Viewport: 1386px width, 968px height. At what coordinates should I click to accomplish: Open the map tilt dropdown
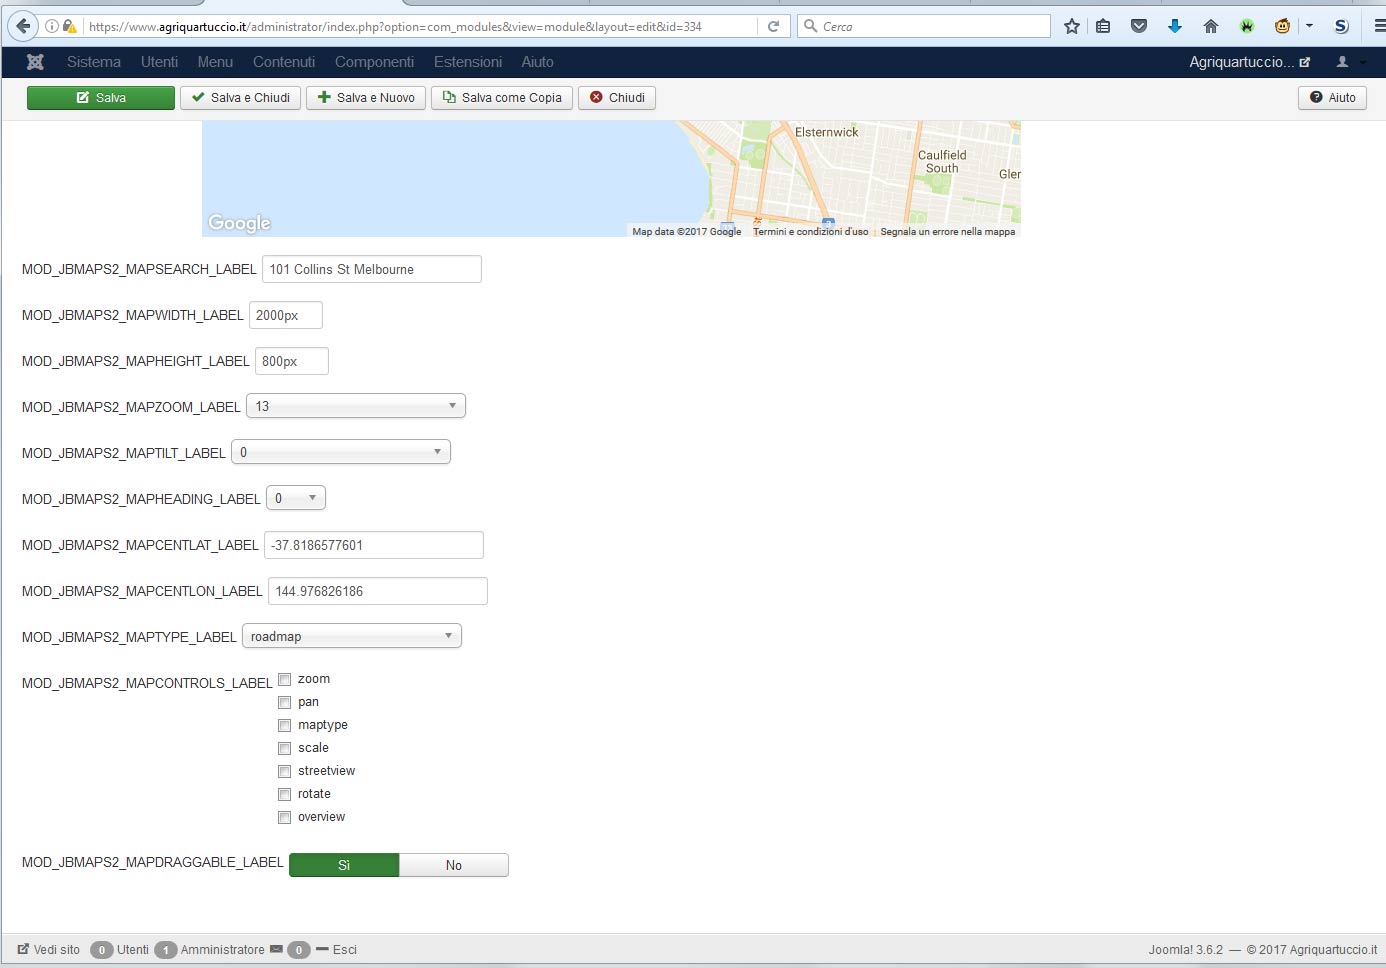click(x=341, y=452)
